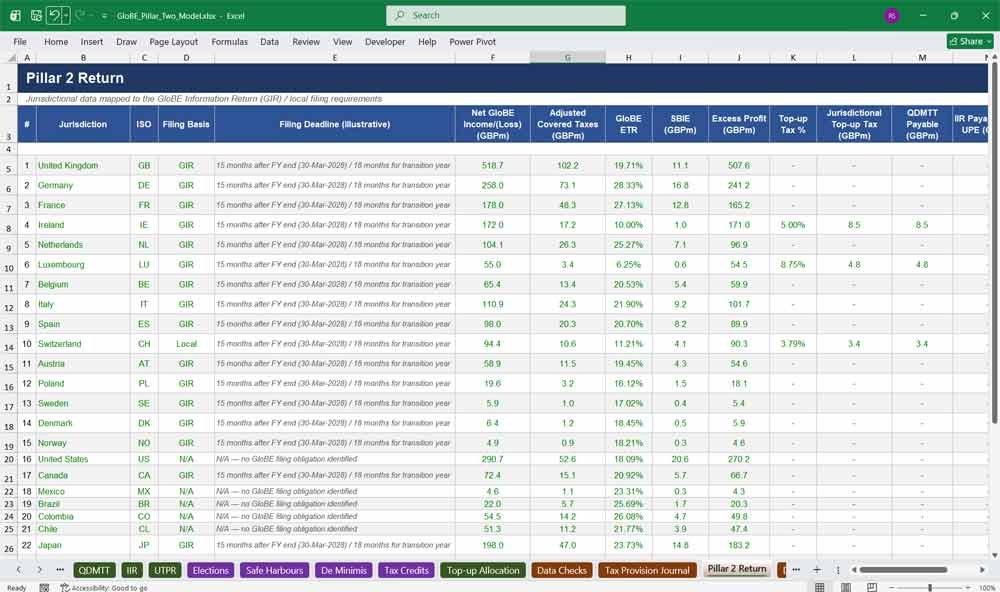The image size is (1000, 592).
Task: Open the Page Layout tab
Action: click(173, 41)
